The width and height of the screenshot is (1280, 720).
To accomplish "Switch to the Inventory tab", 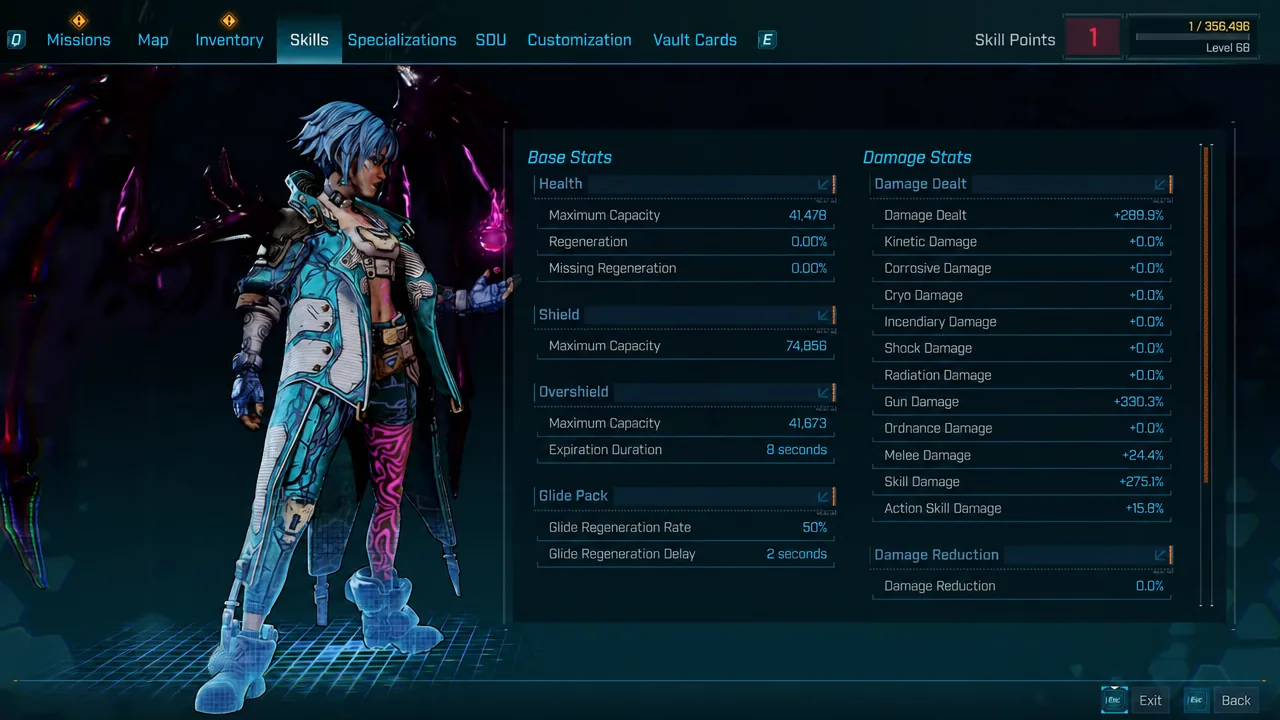I will pos(229,40).
